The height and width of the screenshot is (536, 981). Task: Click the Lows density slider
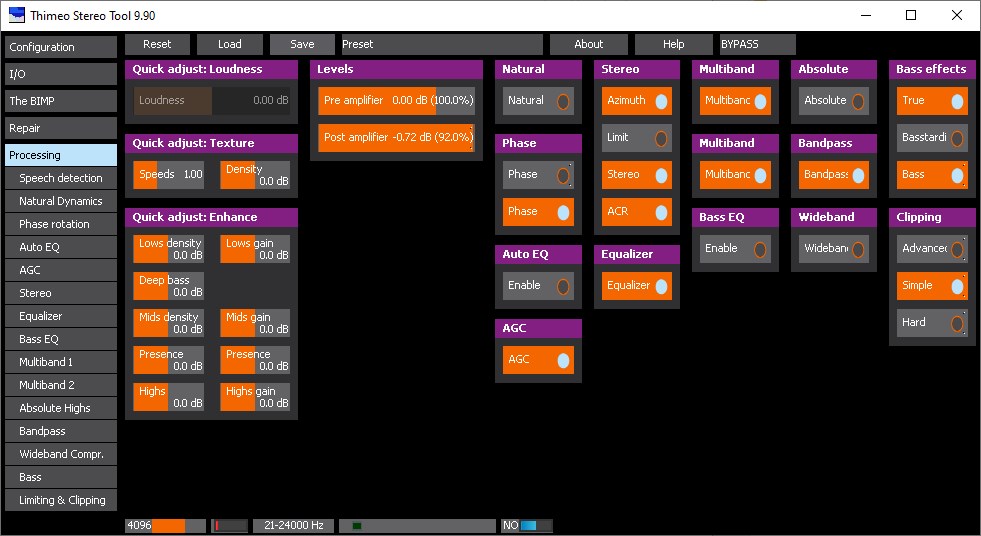pos(168,249)
